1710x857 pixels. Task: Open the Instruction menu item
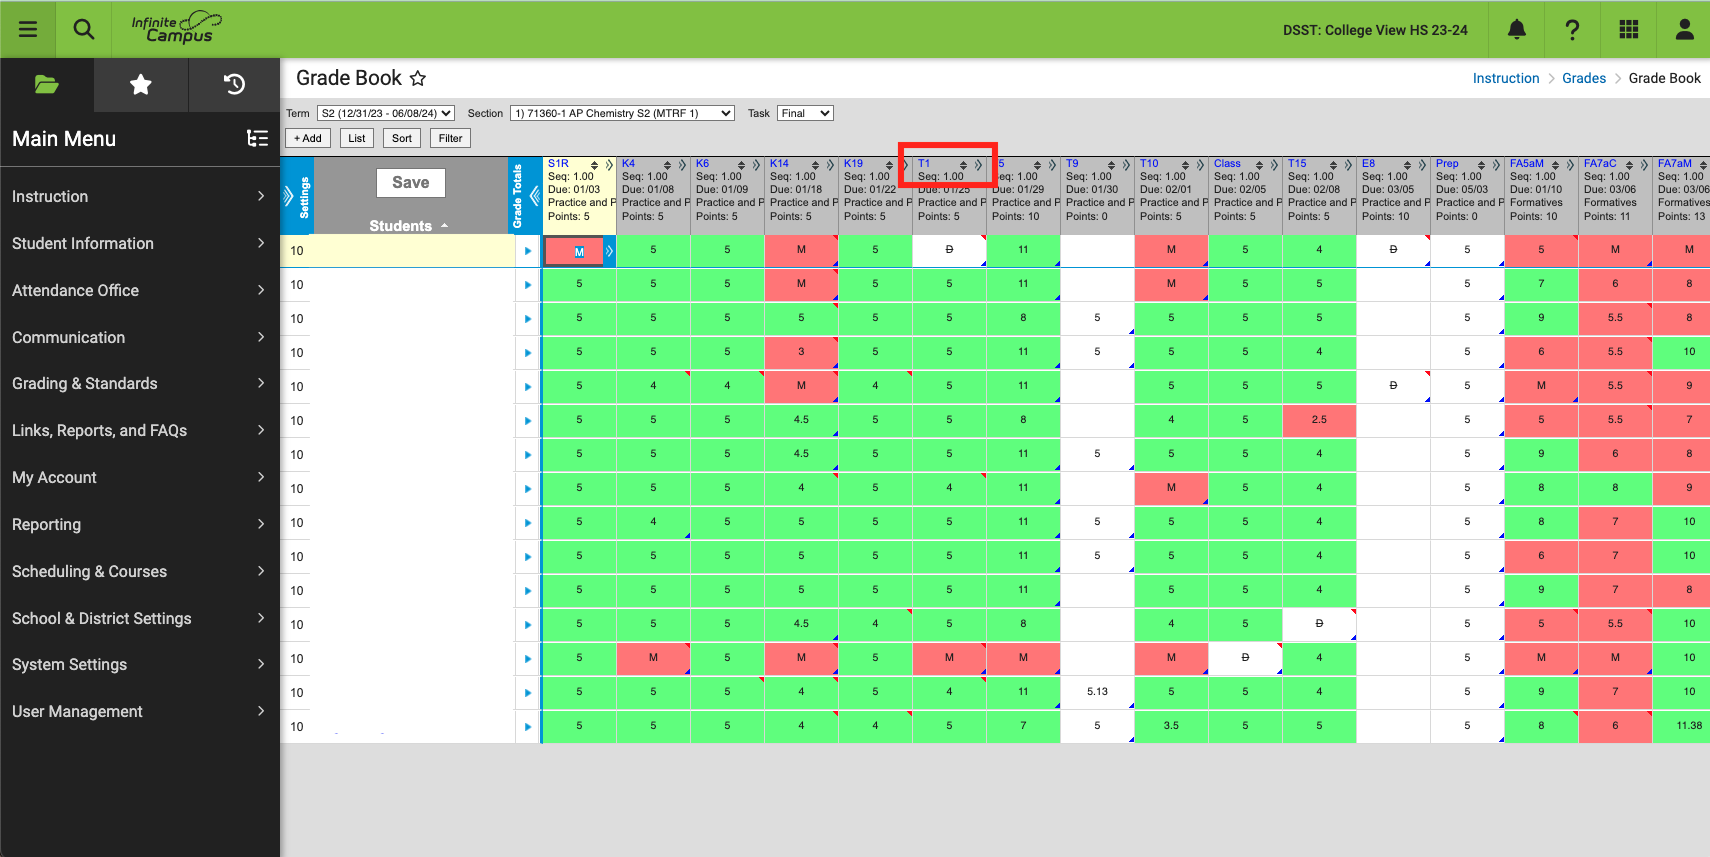(x=140, y=196)
